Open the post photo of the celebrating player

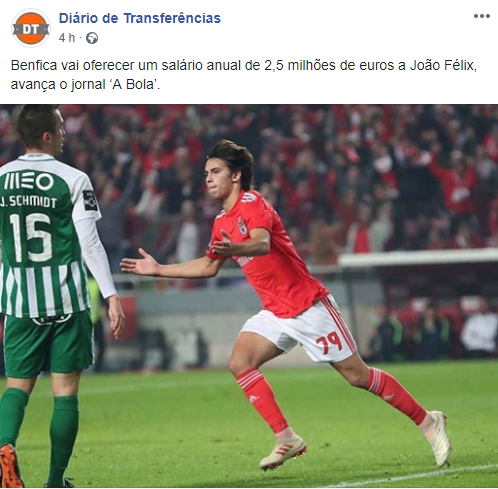tap(249, 296)
